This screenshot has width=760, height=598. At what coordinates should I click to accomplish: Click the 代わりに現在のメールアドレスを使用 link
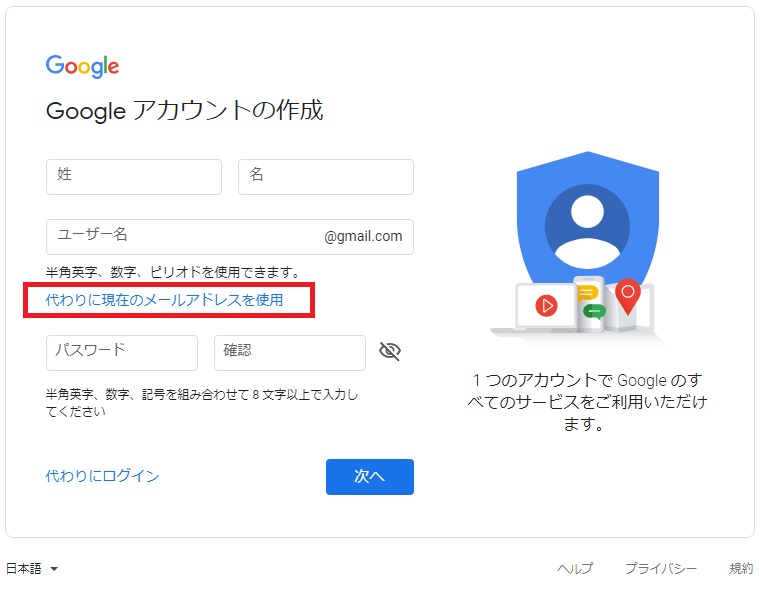[x=165, y=299]
